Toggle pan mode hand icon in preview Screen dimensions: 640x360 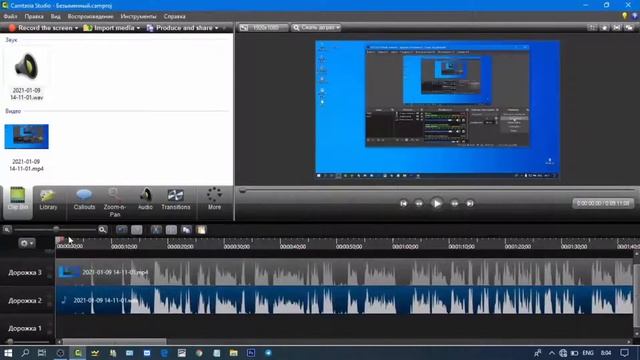(604, 28)
